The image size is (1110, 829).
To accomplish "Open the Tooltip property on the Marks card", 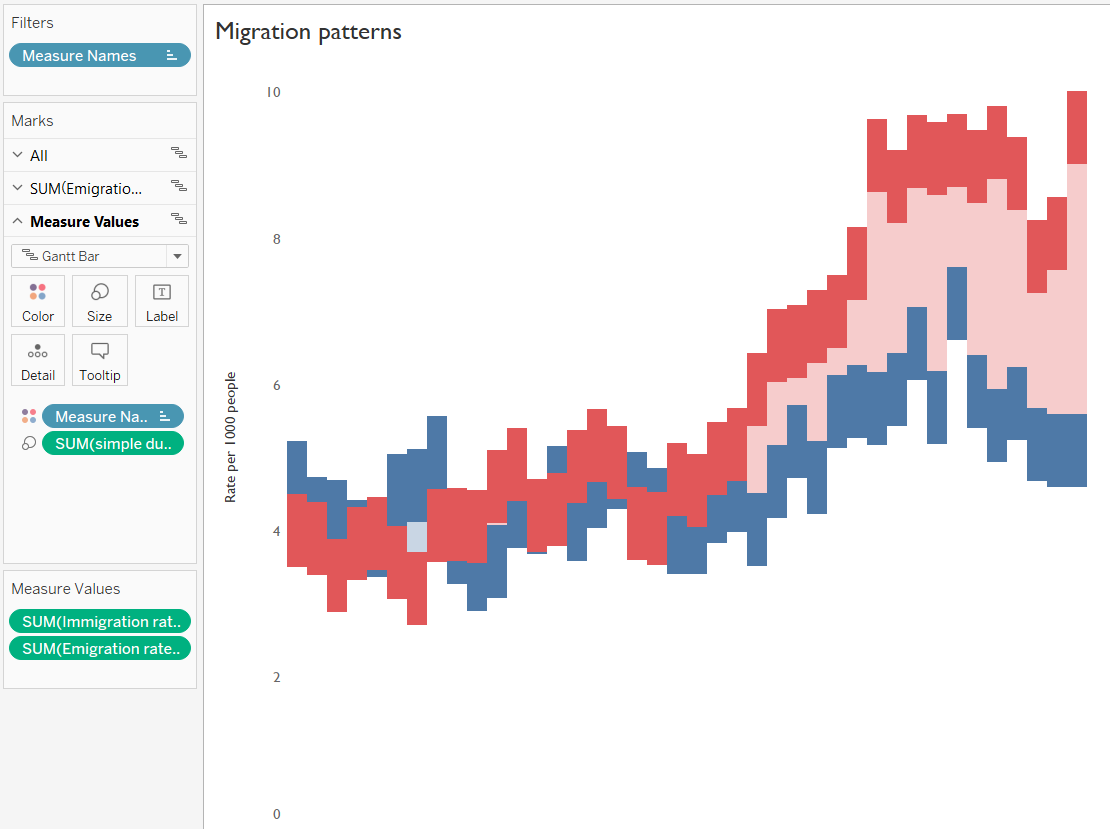I will 99,360.
